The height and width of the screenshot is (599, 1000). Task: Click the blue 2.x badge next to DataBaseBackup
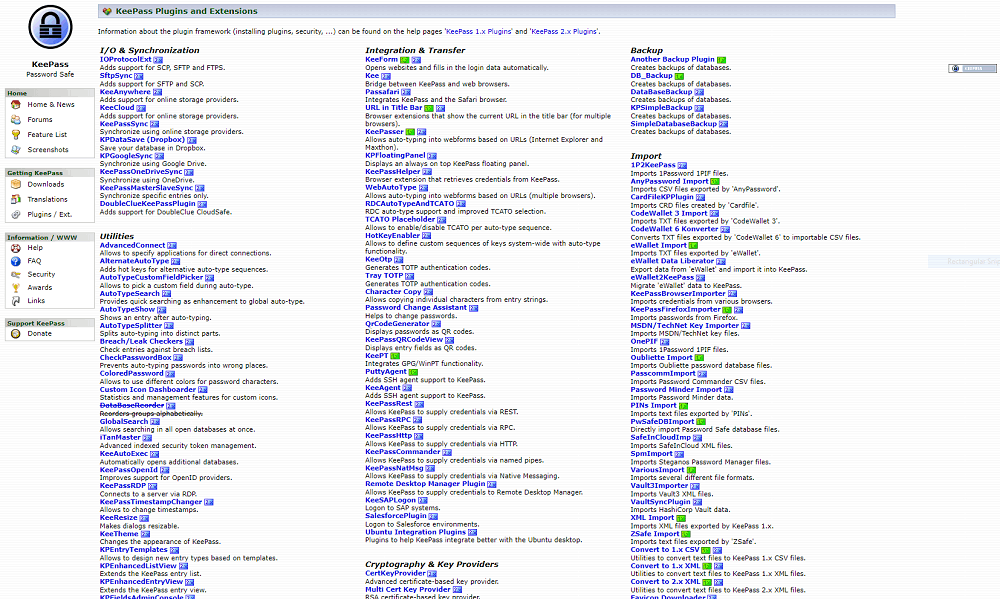699,92
